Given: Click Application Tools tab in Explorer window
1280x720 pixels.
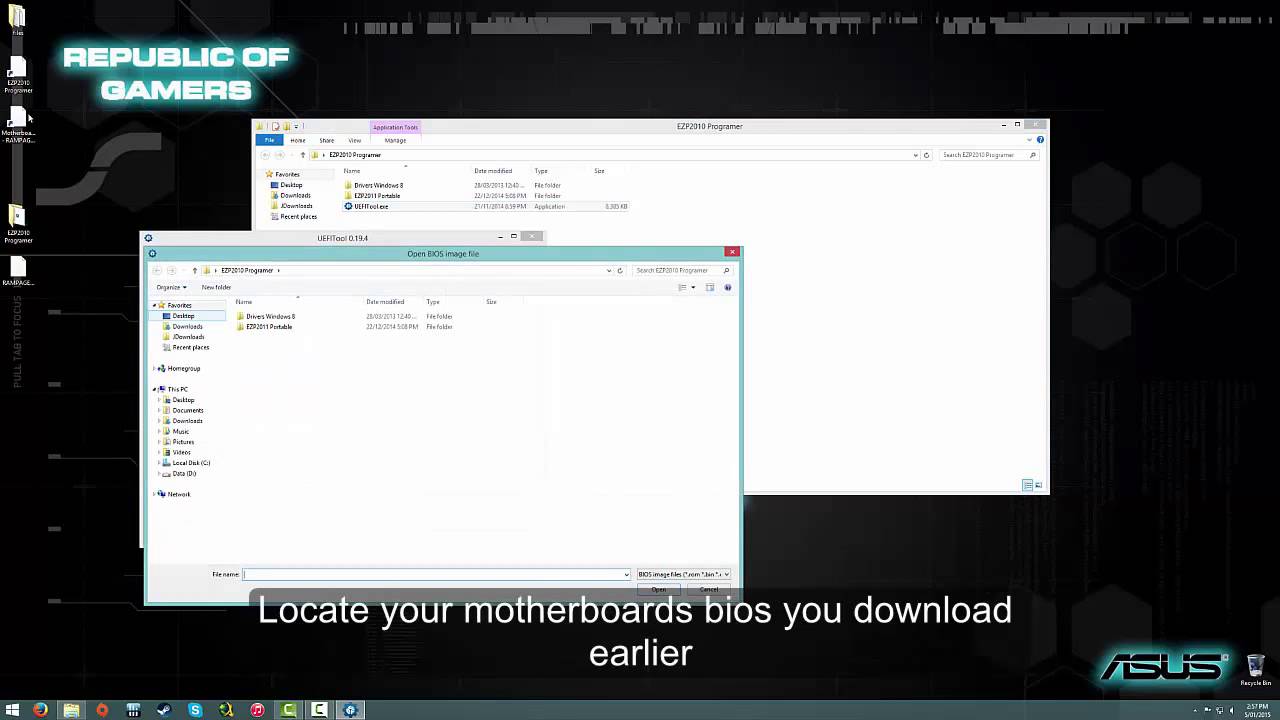Looking at the screenshot, I should pos(396,127).
